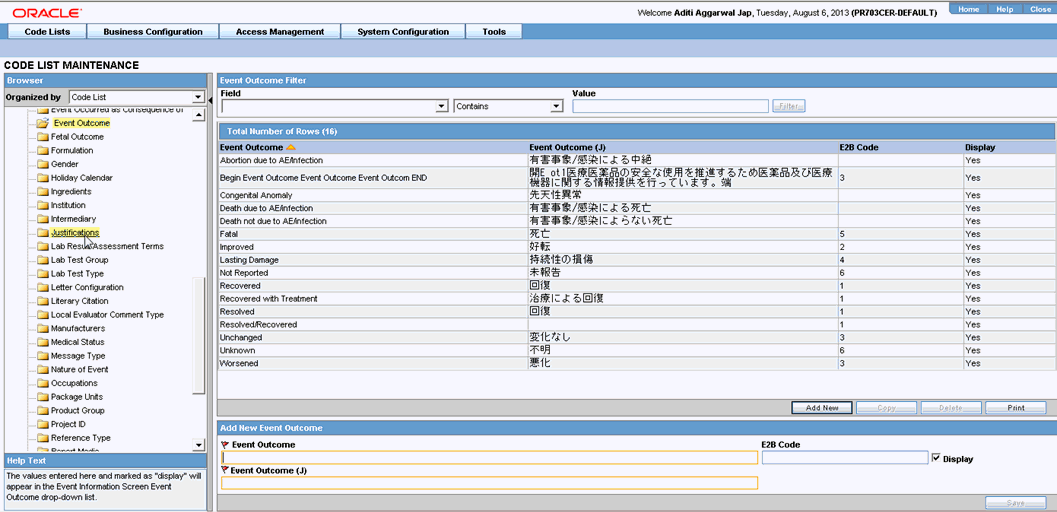Open the System Configuration menu
Image resolution: width=1057 pixels, height=512 pixels.
pyautogui.click(x=403, y=32)
